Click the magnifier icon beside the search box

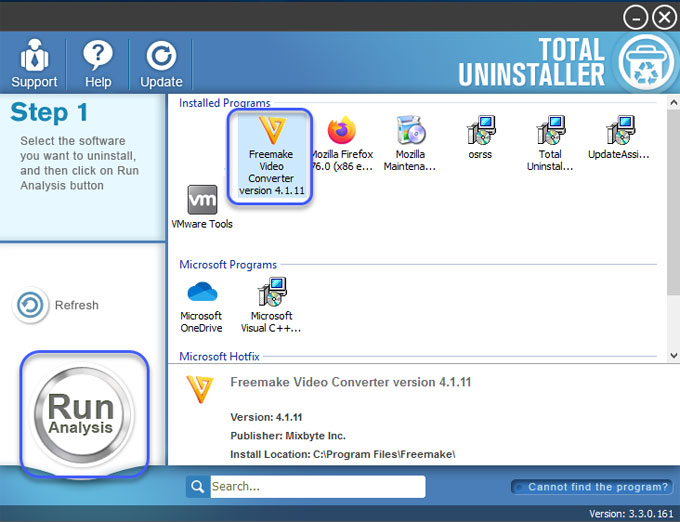(x=196, y=487)
